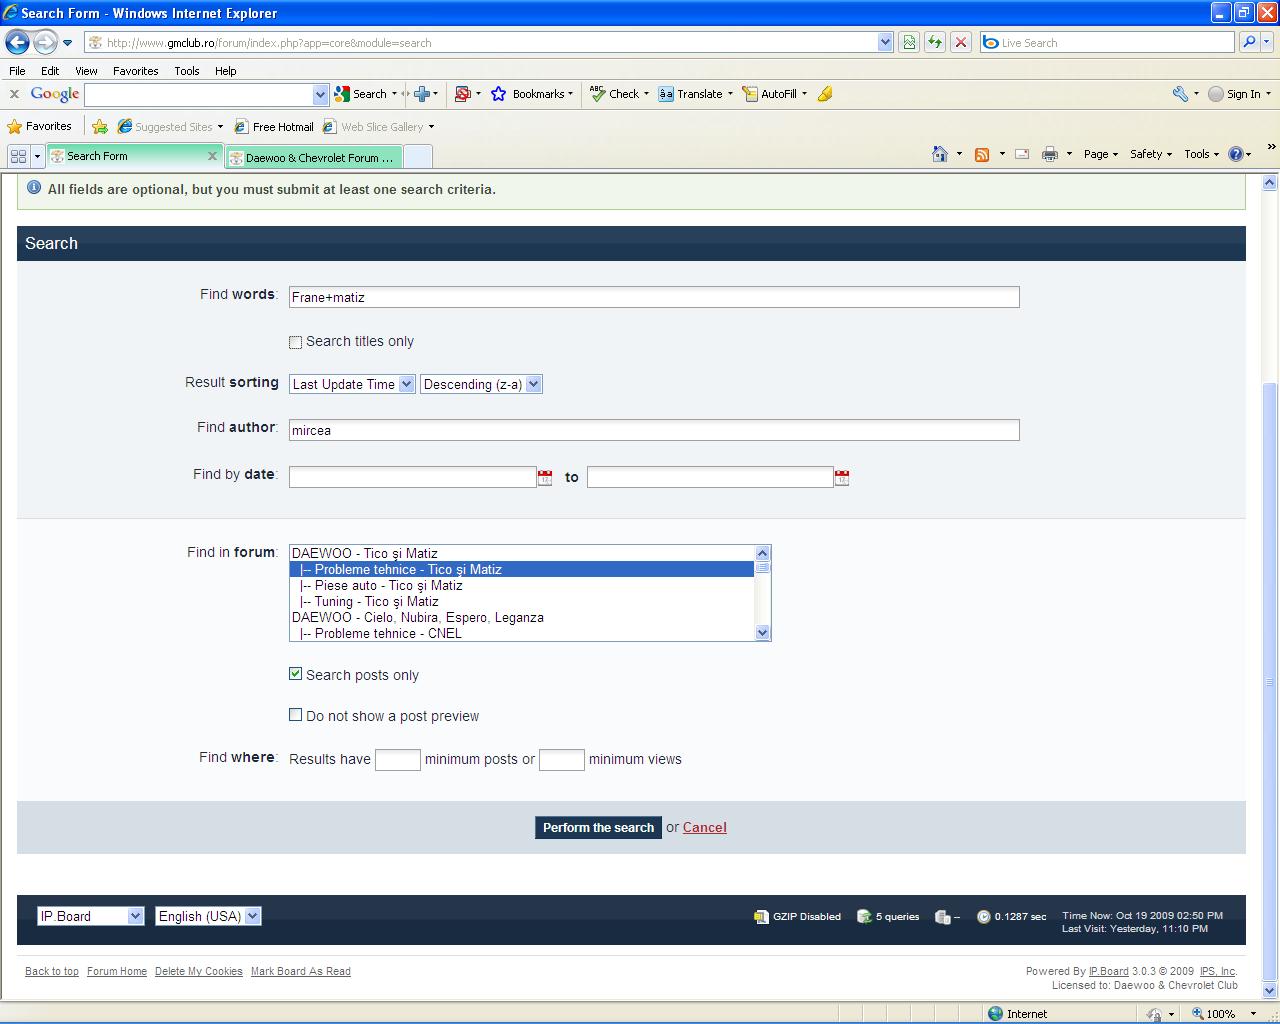Switch to Daewoo & Chevrolet Forum tab
This screenshot has width=1280, height=1024.
coord(315,157)
